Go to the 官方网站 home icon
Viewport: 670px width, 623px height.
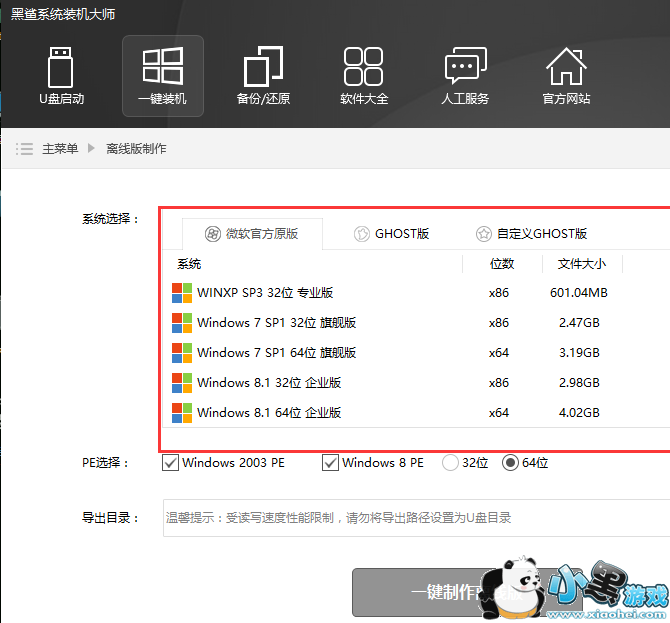(x=566, y=76)
